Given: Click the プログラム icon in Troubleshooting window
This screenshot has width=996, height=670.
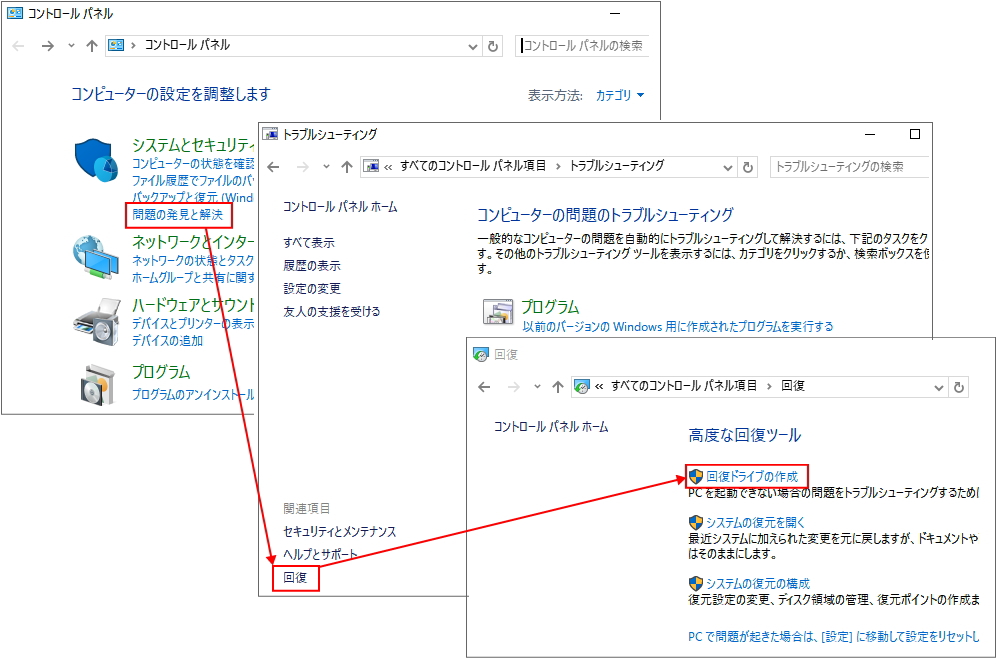Looking at the screenshot, I should (498, 313).
